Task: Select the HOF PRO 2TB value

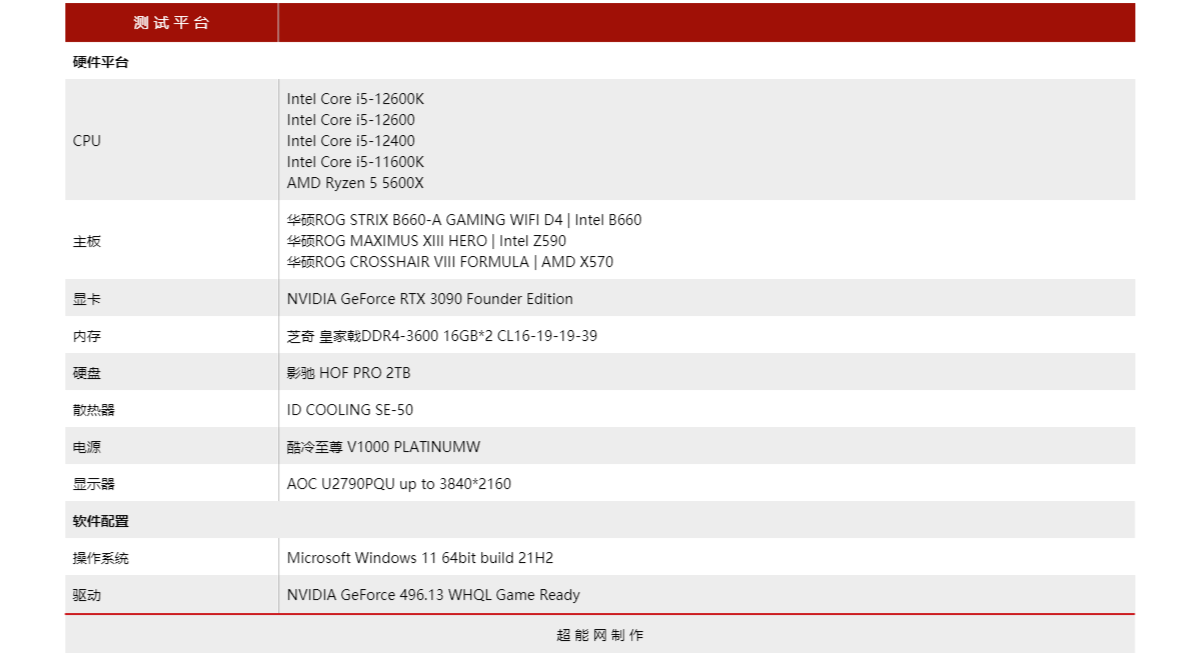Action: [349, 373]
